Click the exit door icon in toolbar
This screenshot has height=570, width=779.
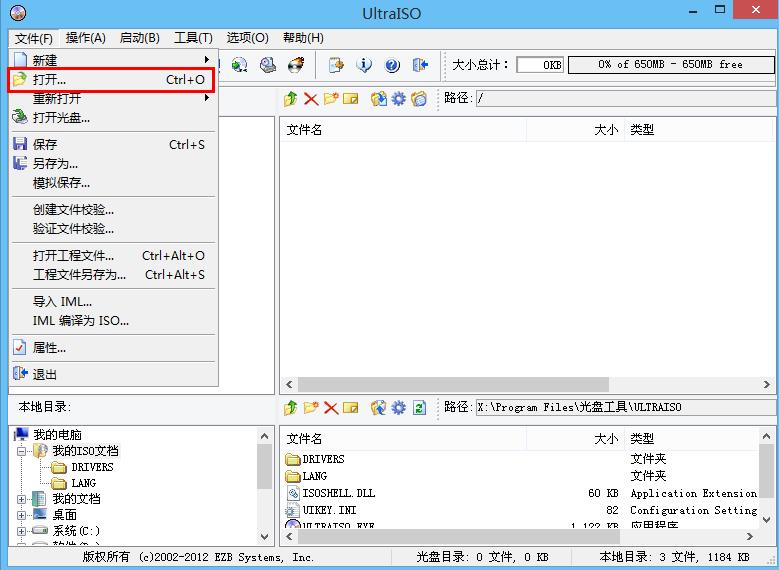pos(420,65)
